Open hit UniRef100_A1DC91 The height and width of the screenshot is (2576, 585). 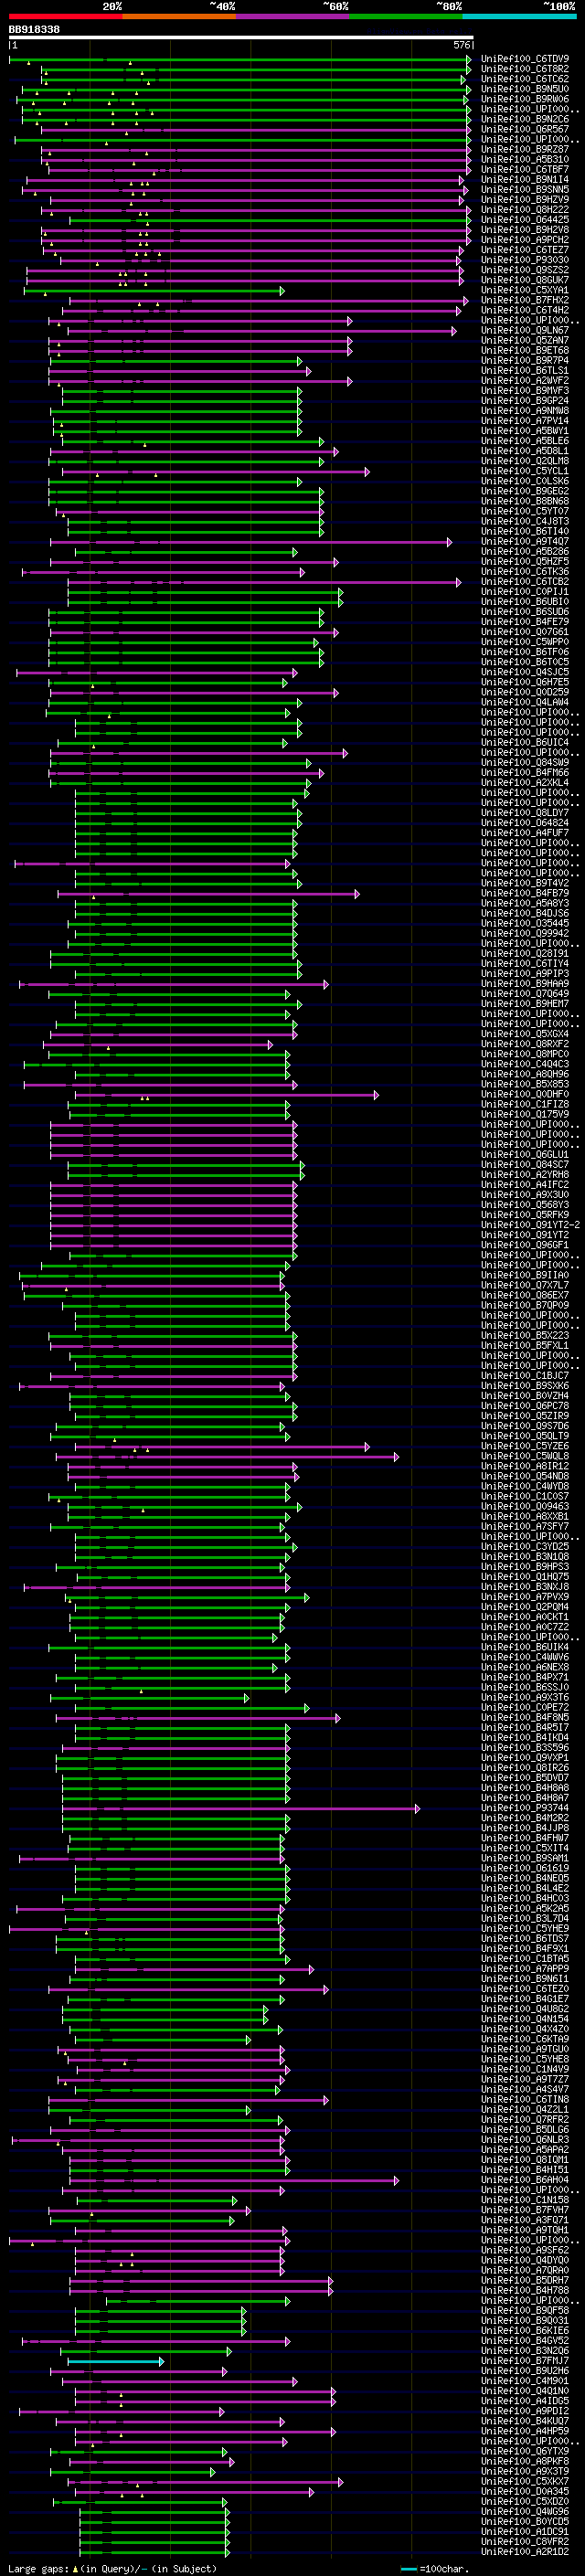pyautogui.click(x=525, y=2531)
